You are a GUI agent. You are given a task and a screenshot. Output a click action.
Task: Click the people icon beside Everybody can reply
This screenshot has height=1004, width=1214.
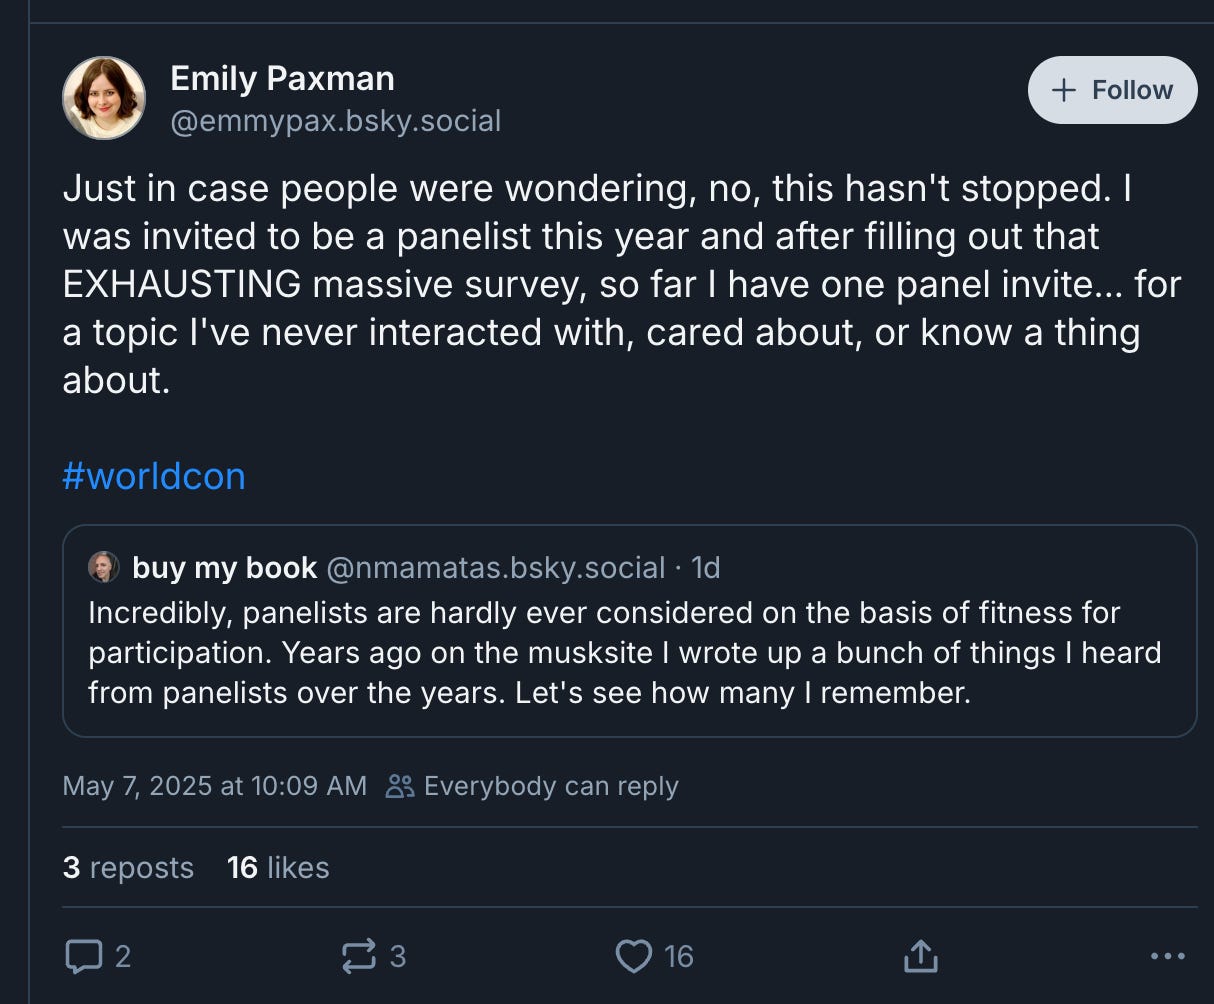400,786
